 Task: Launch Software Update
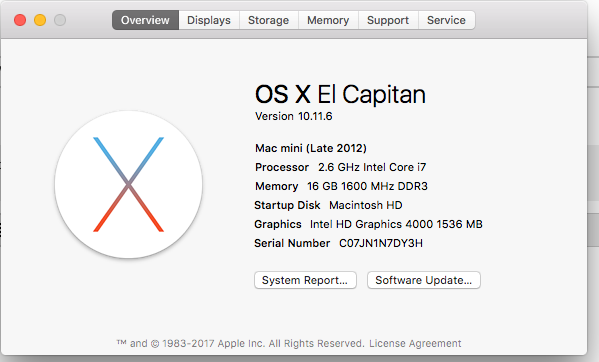[424, 280]
